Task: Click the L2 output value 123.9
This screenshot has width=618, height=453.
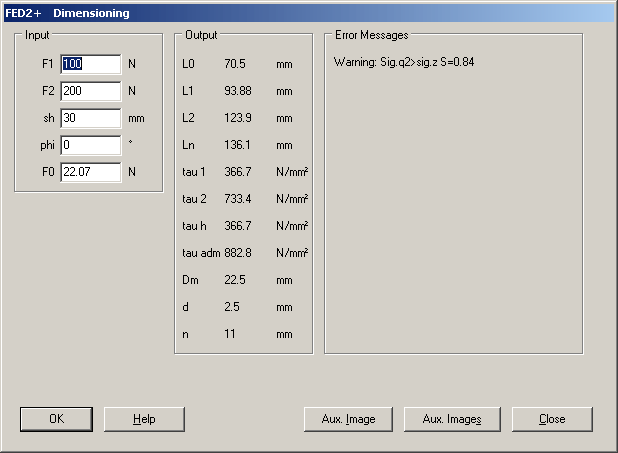Action: click(238, 118)
